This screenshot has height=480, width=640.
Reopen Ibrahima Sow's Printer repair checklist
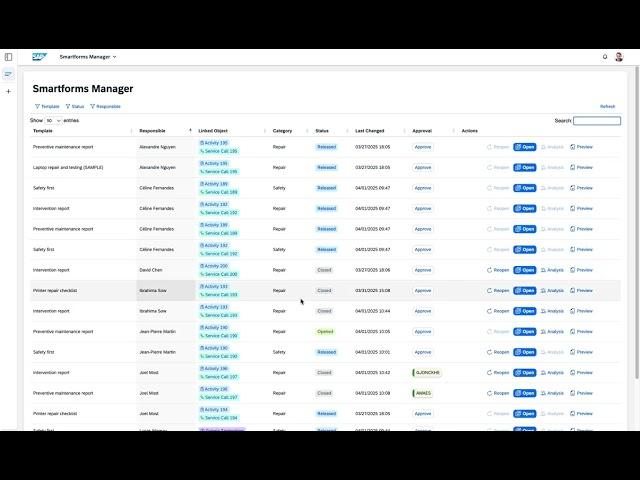click(498, 291)
